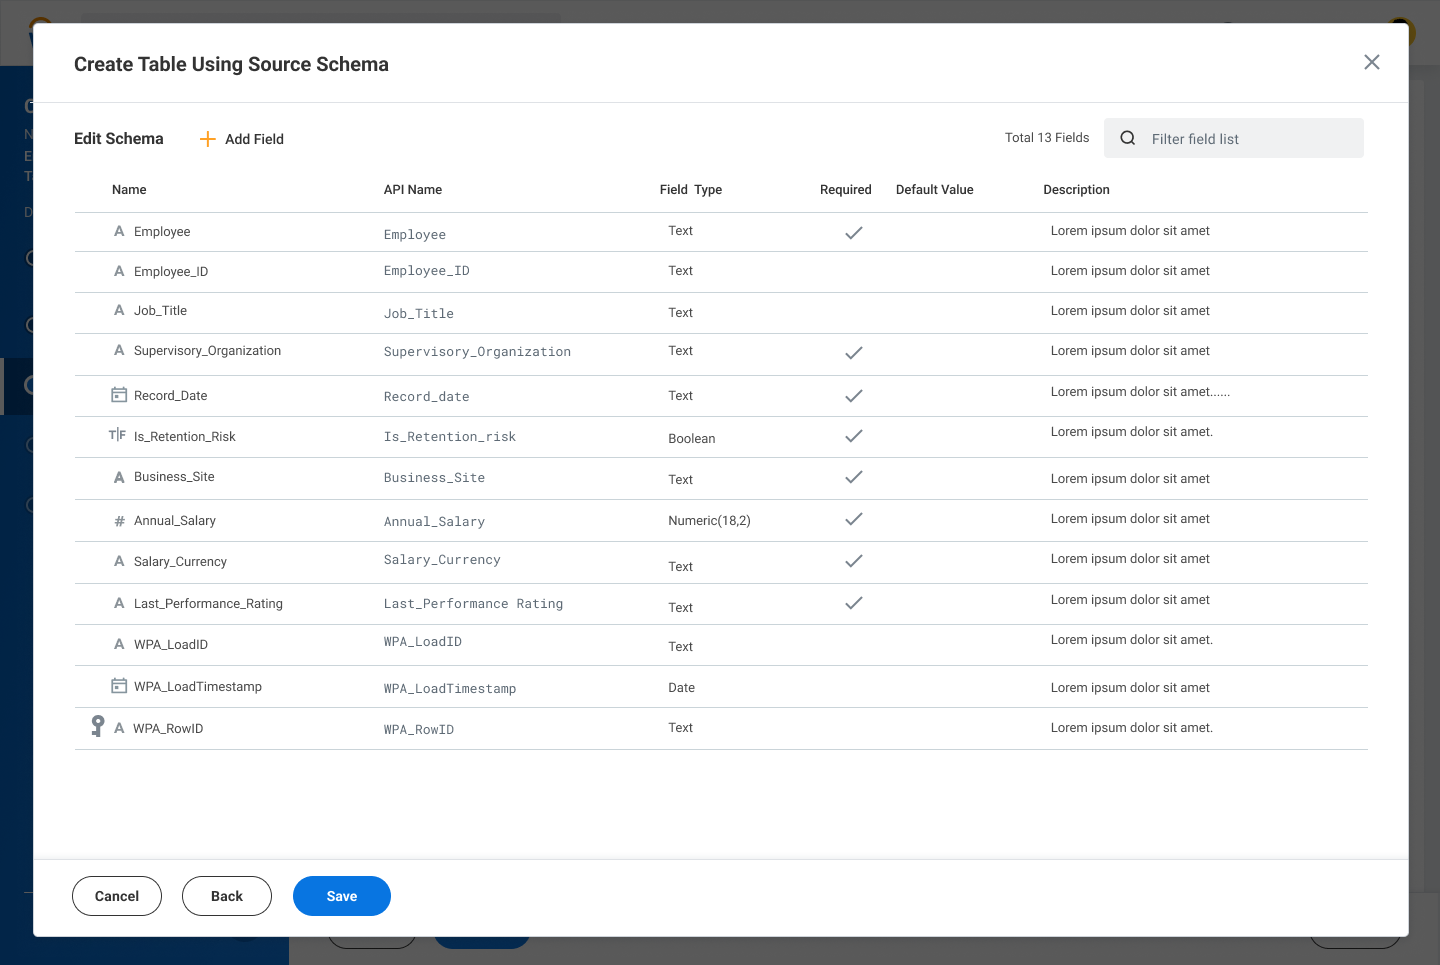Click the text type icon beside Employee_ID
This screenshot has height=965, width=1440.
(x=119, y=271)
